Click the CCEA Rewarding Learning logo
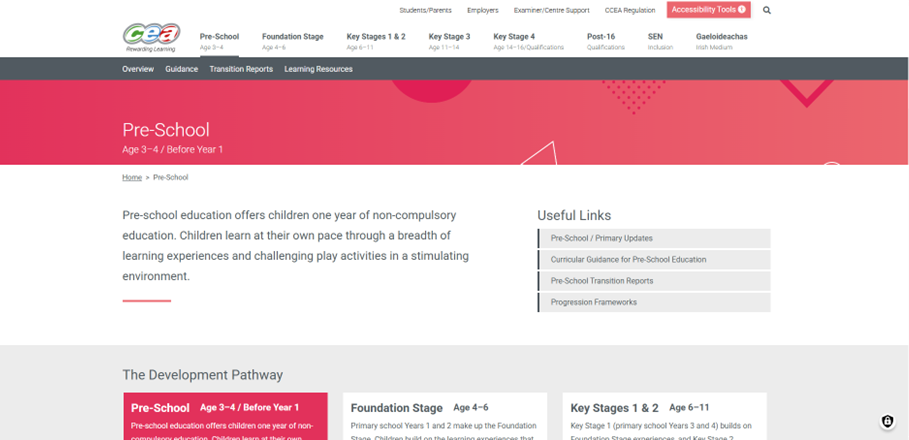This screenshot has height=440, width=909. [151, 37]
